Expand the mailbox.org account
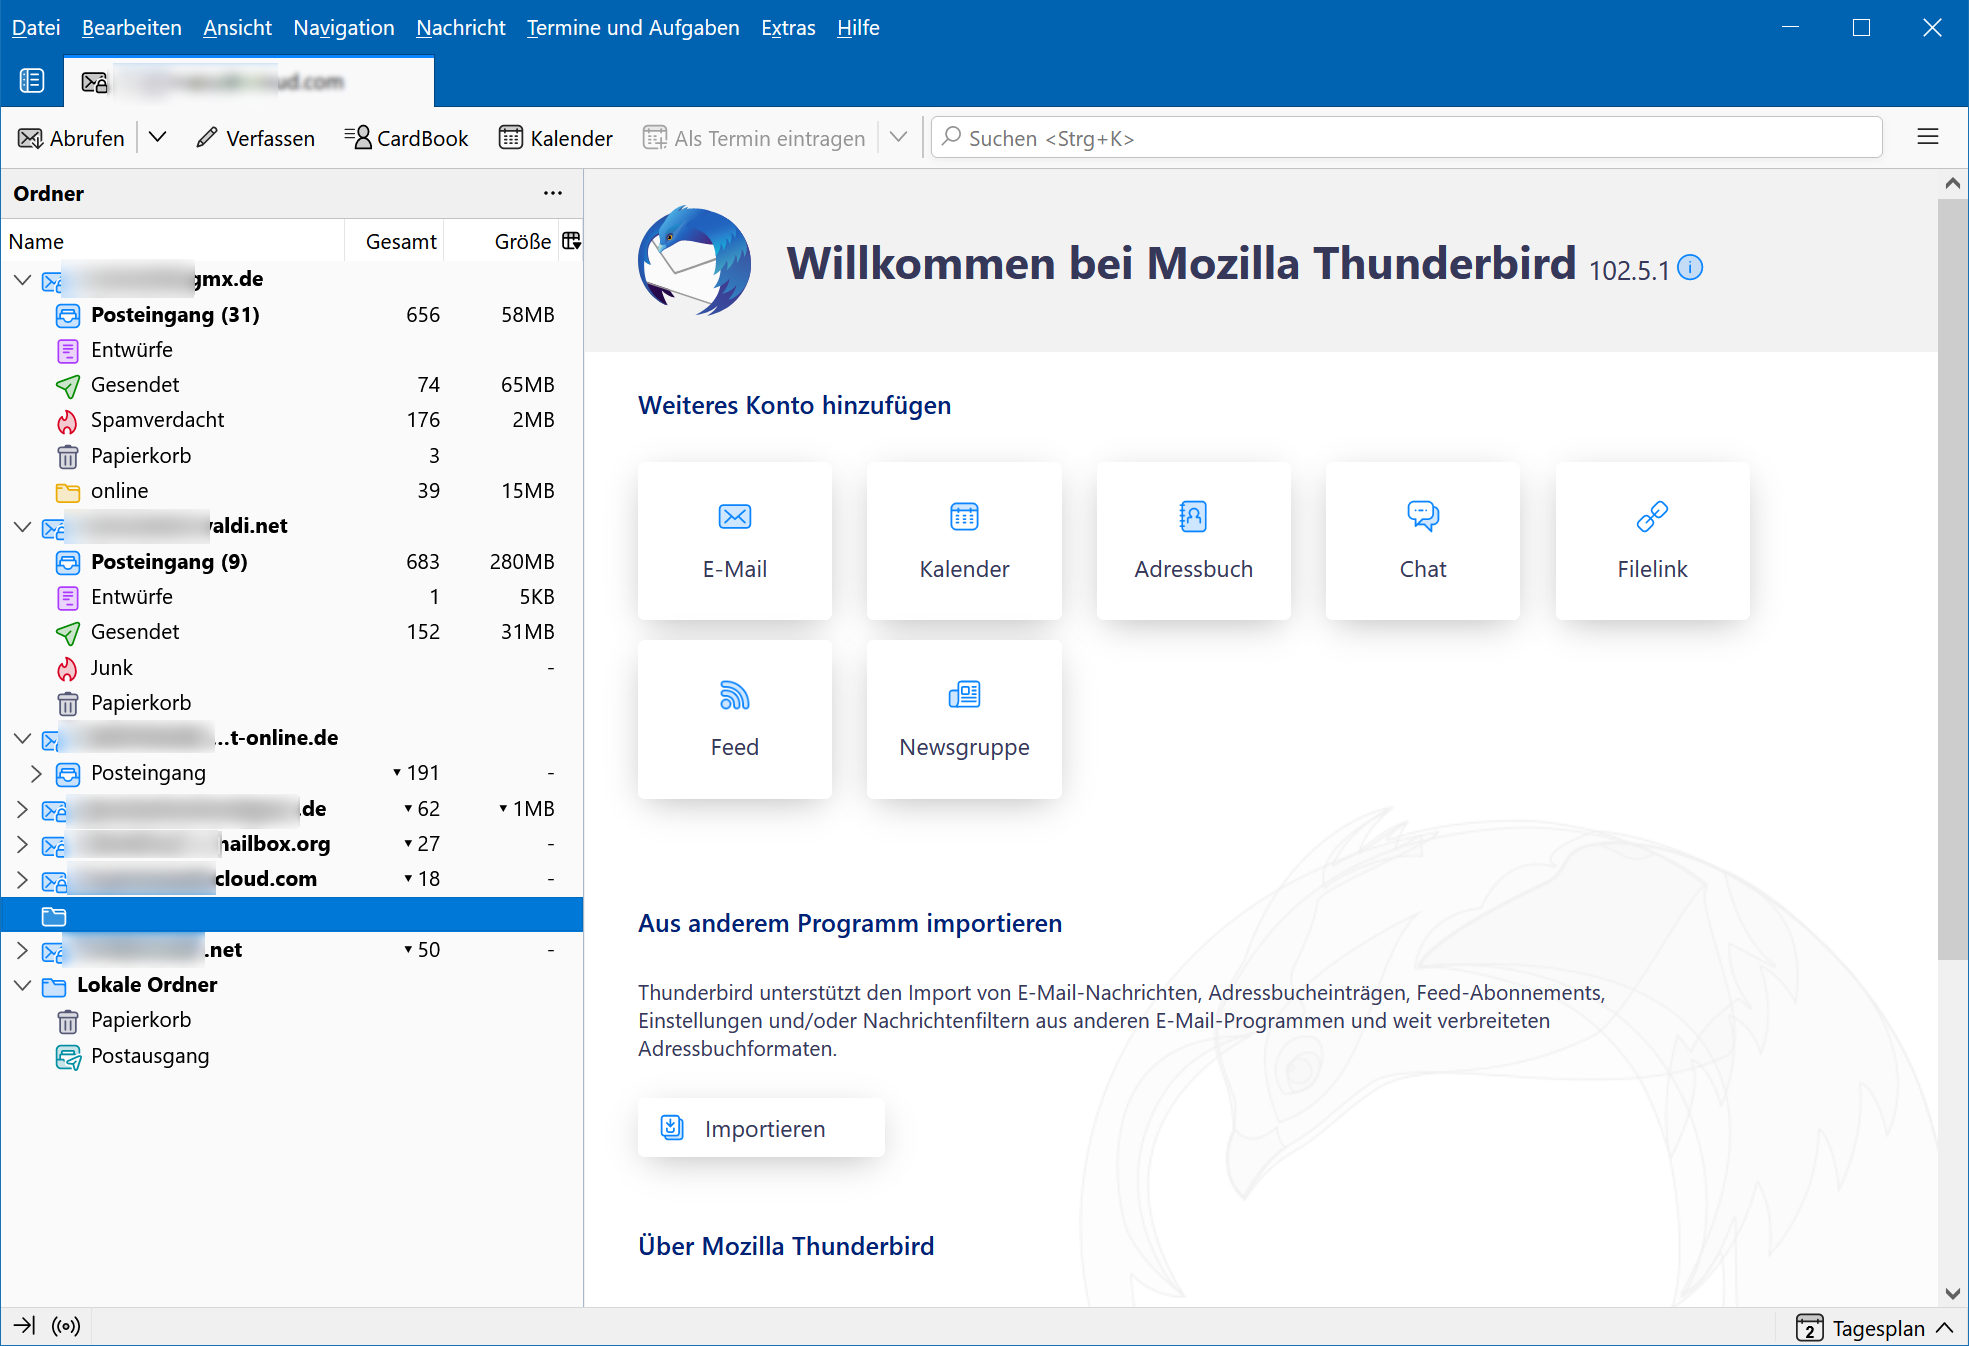This screenshot has width=1969, height=1346. click(x=22, y=844)
